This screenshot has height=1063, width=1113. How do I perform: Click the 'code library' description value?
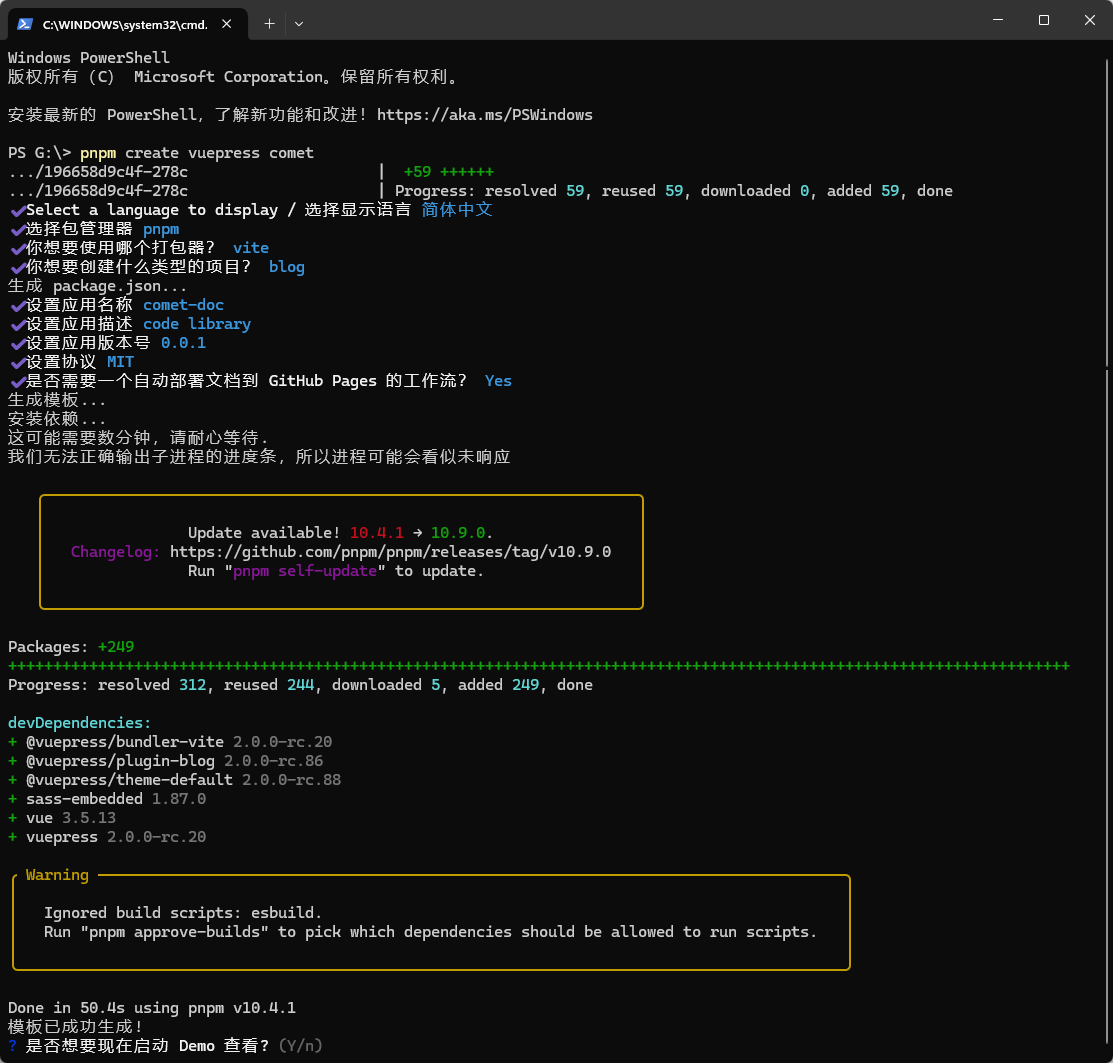click(x=197, y=324)
